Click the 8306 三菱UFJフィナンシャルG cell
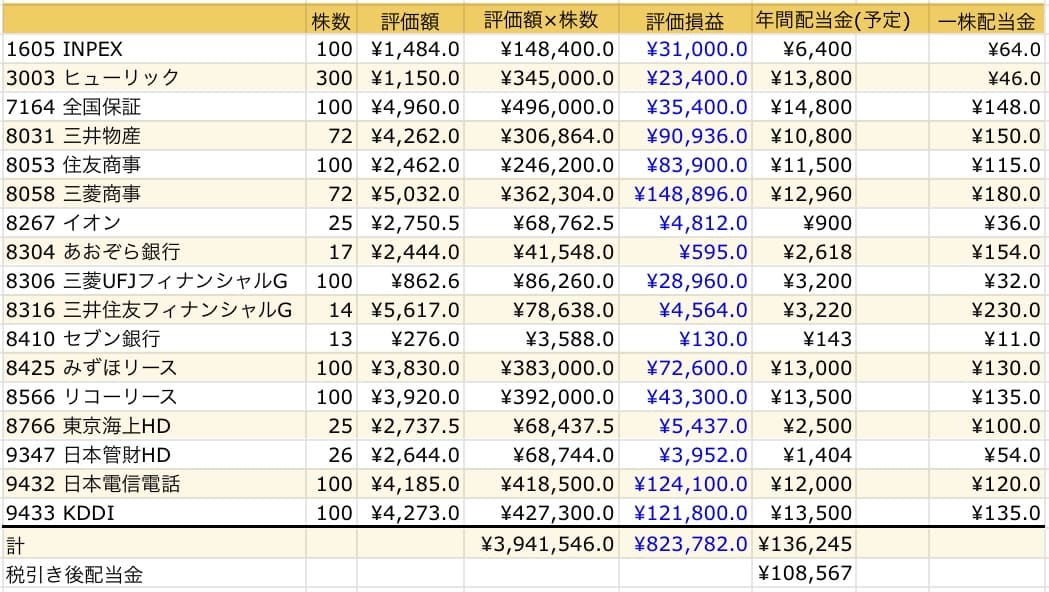Viewport: 1049px width, 592px height. [155, 281]
